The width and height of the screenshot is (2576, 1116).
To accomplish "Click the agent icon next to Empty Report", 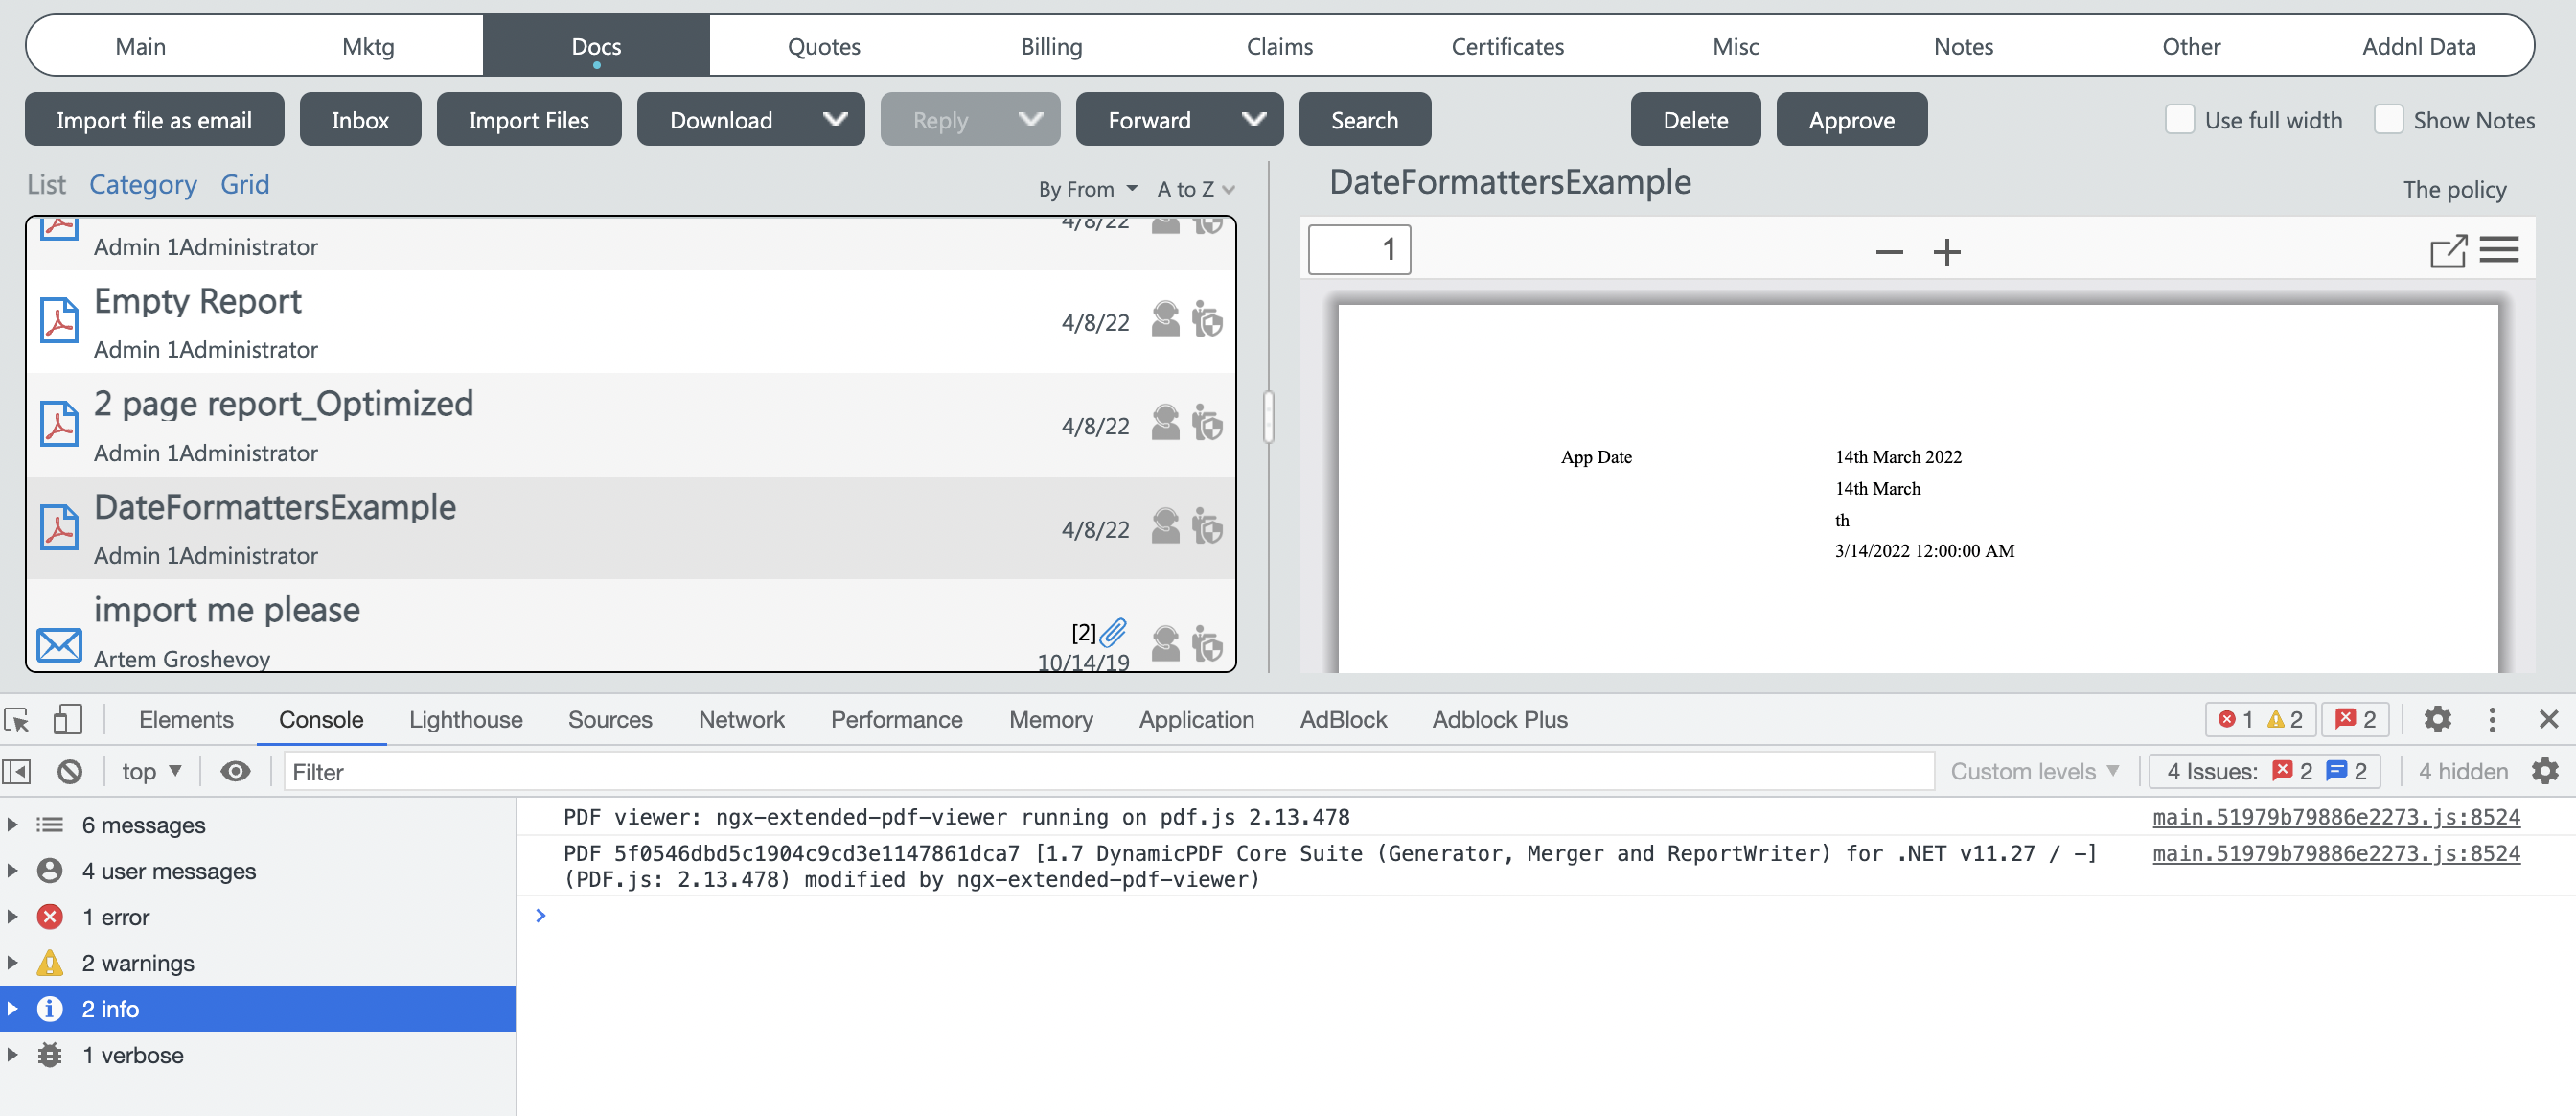I will click(1164, 320).
